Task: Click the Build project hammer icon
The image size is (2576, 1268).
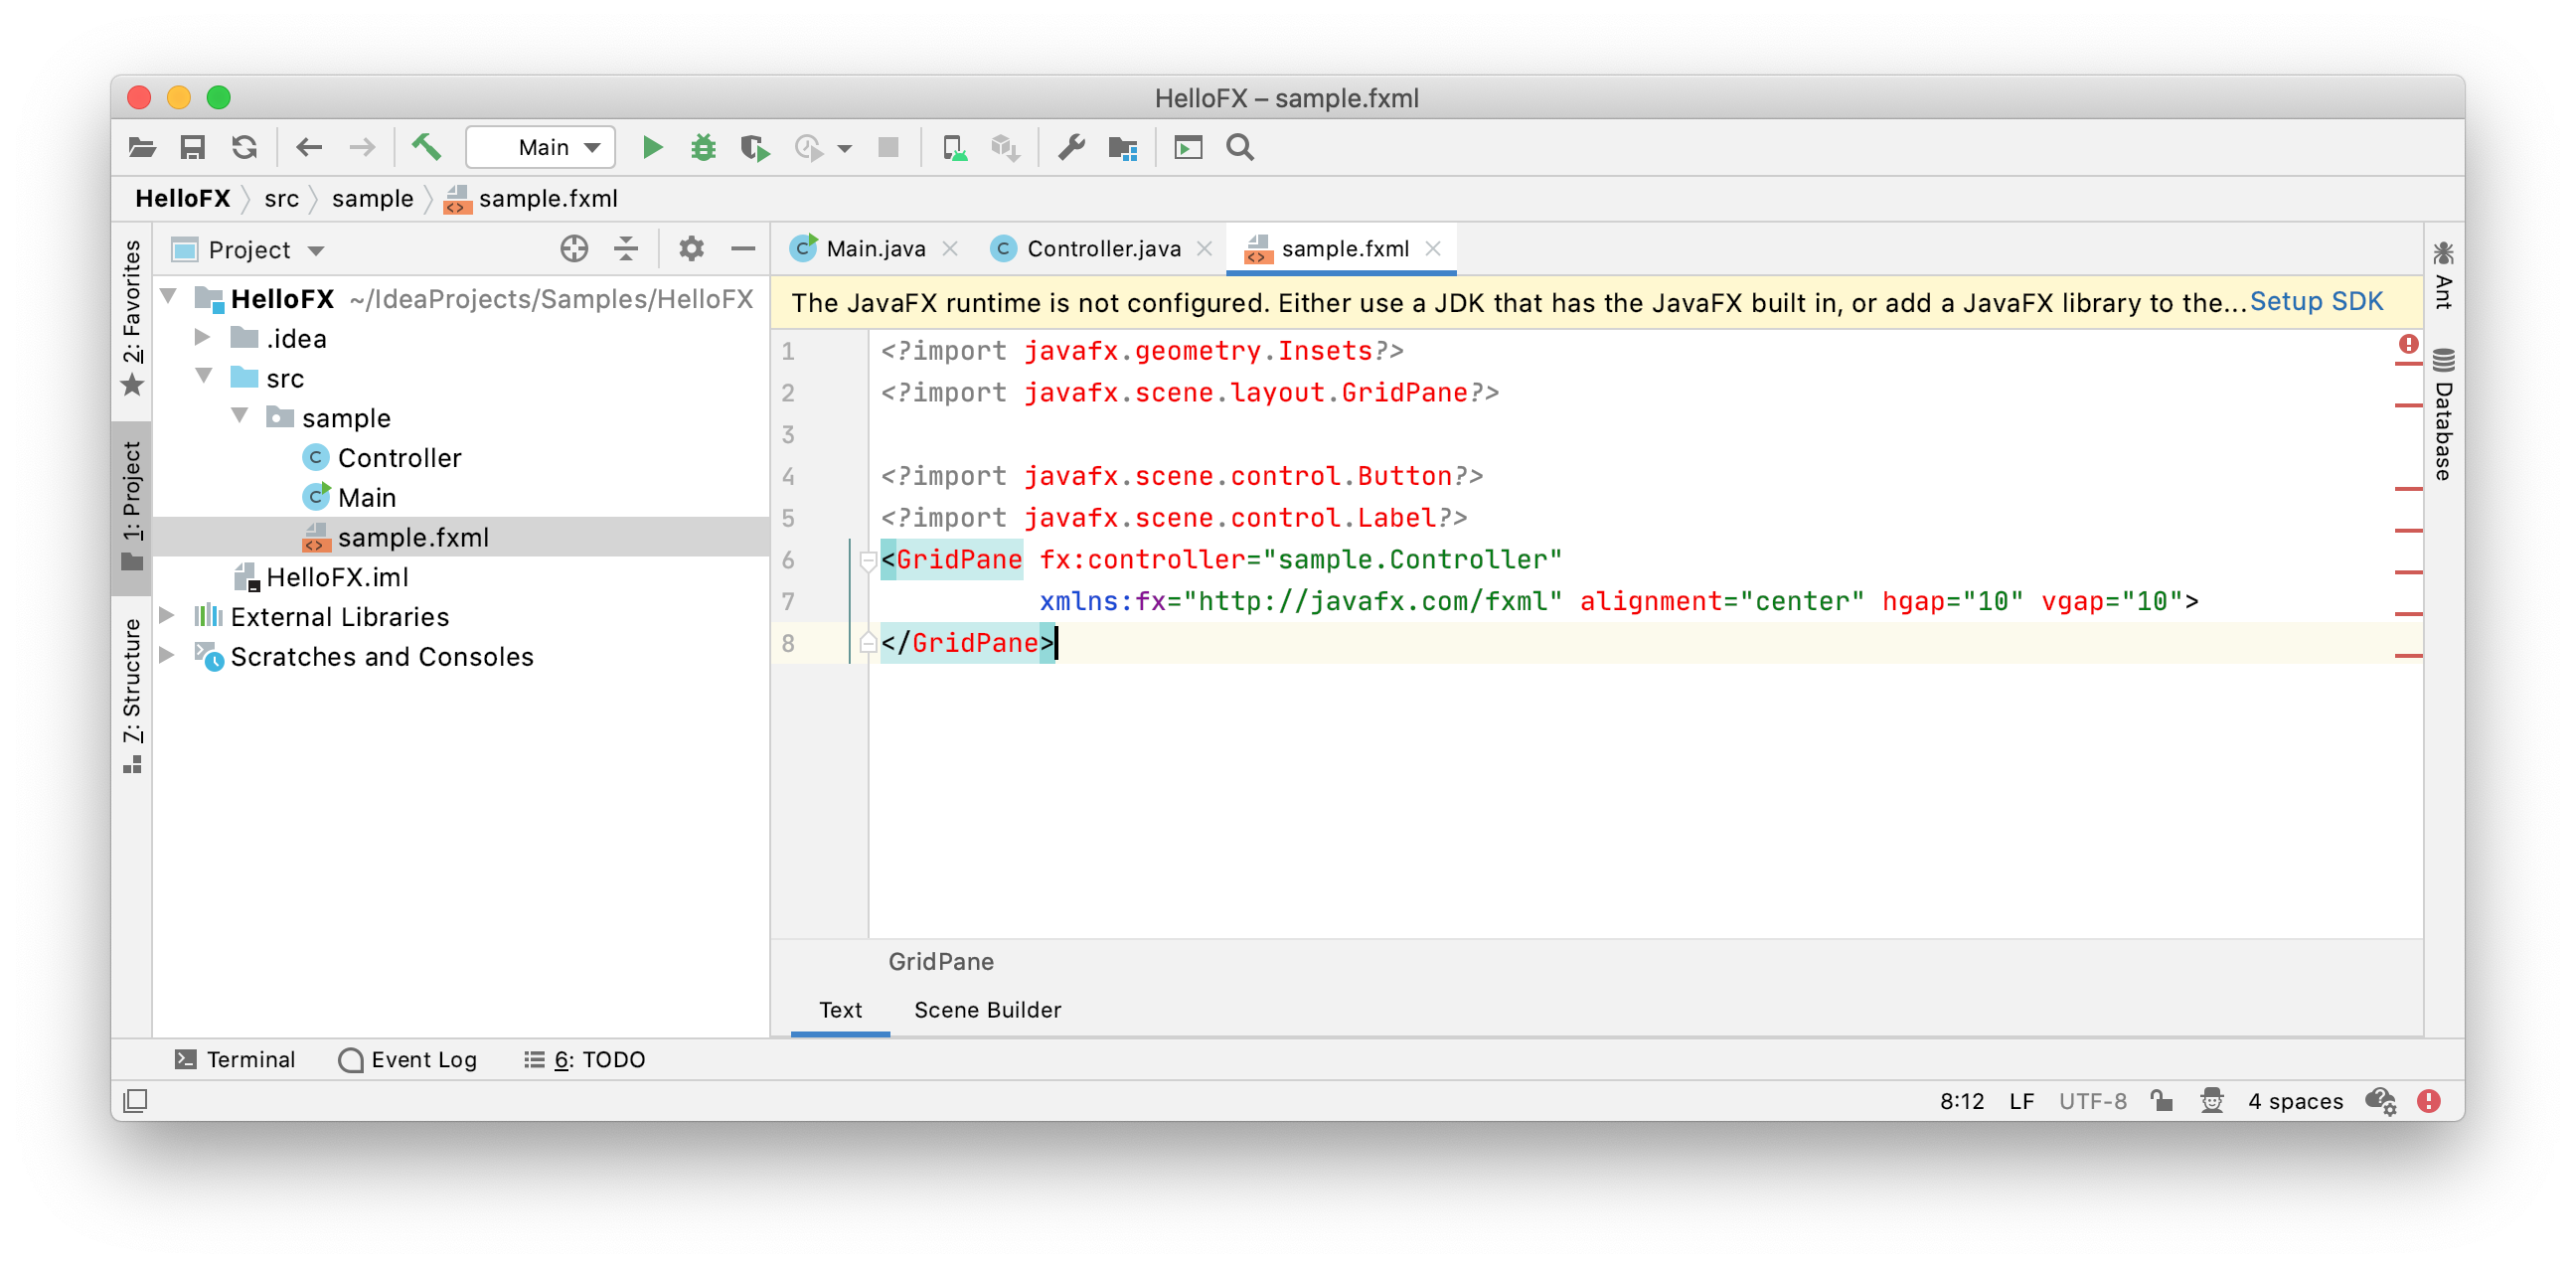Action: 426,148
